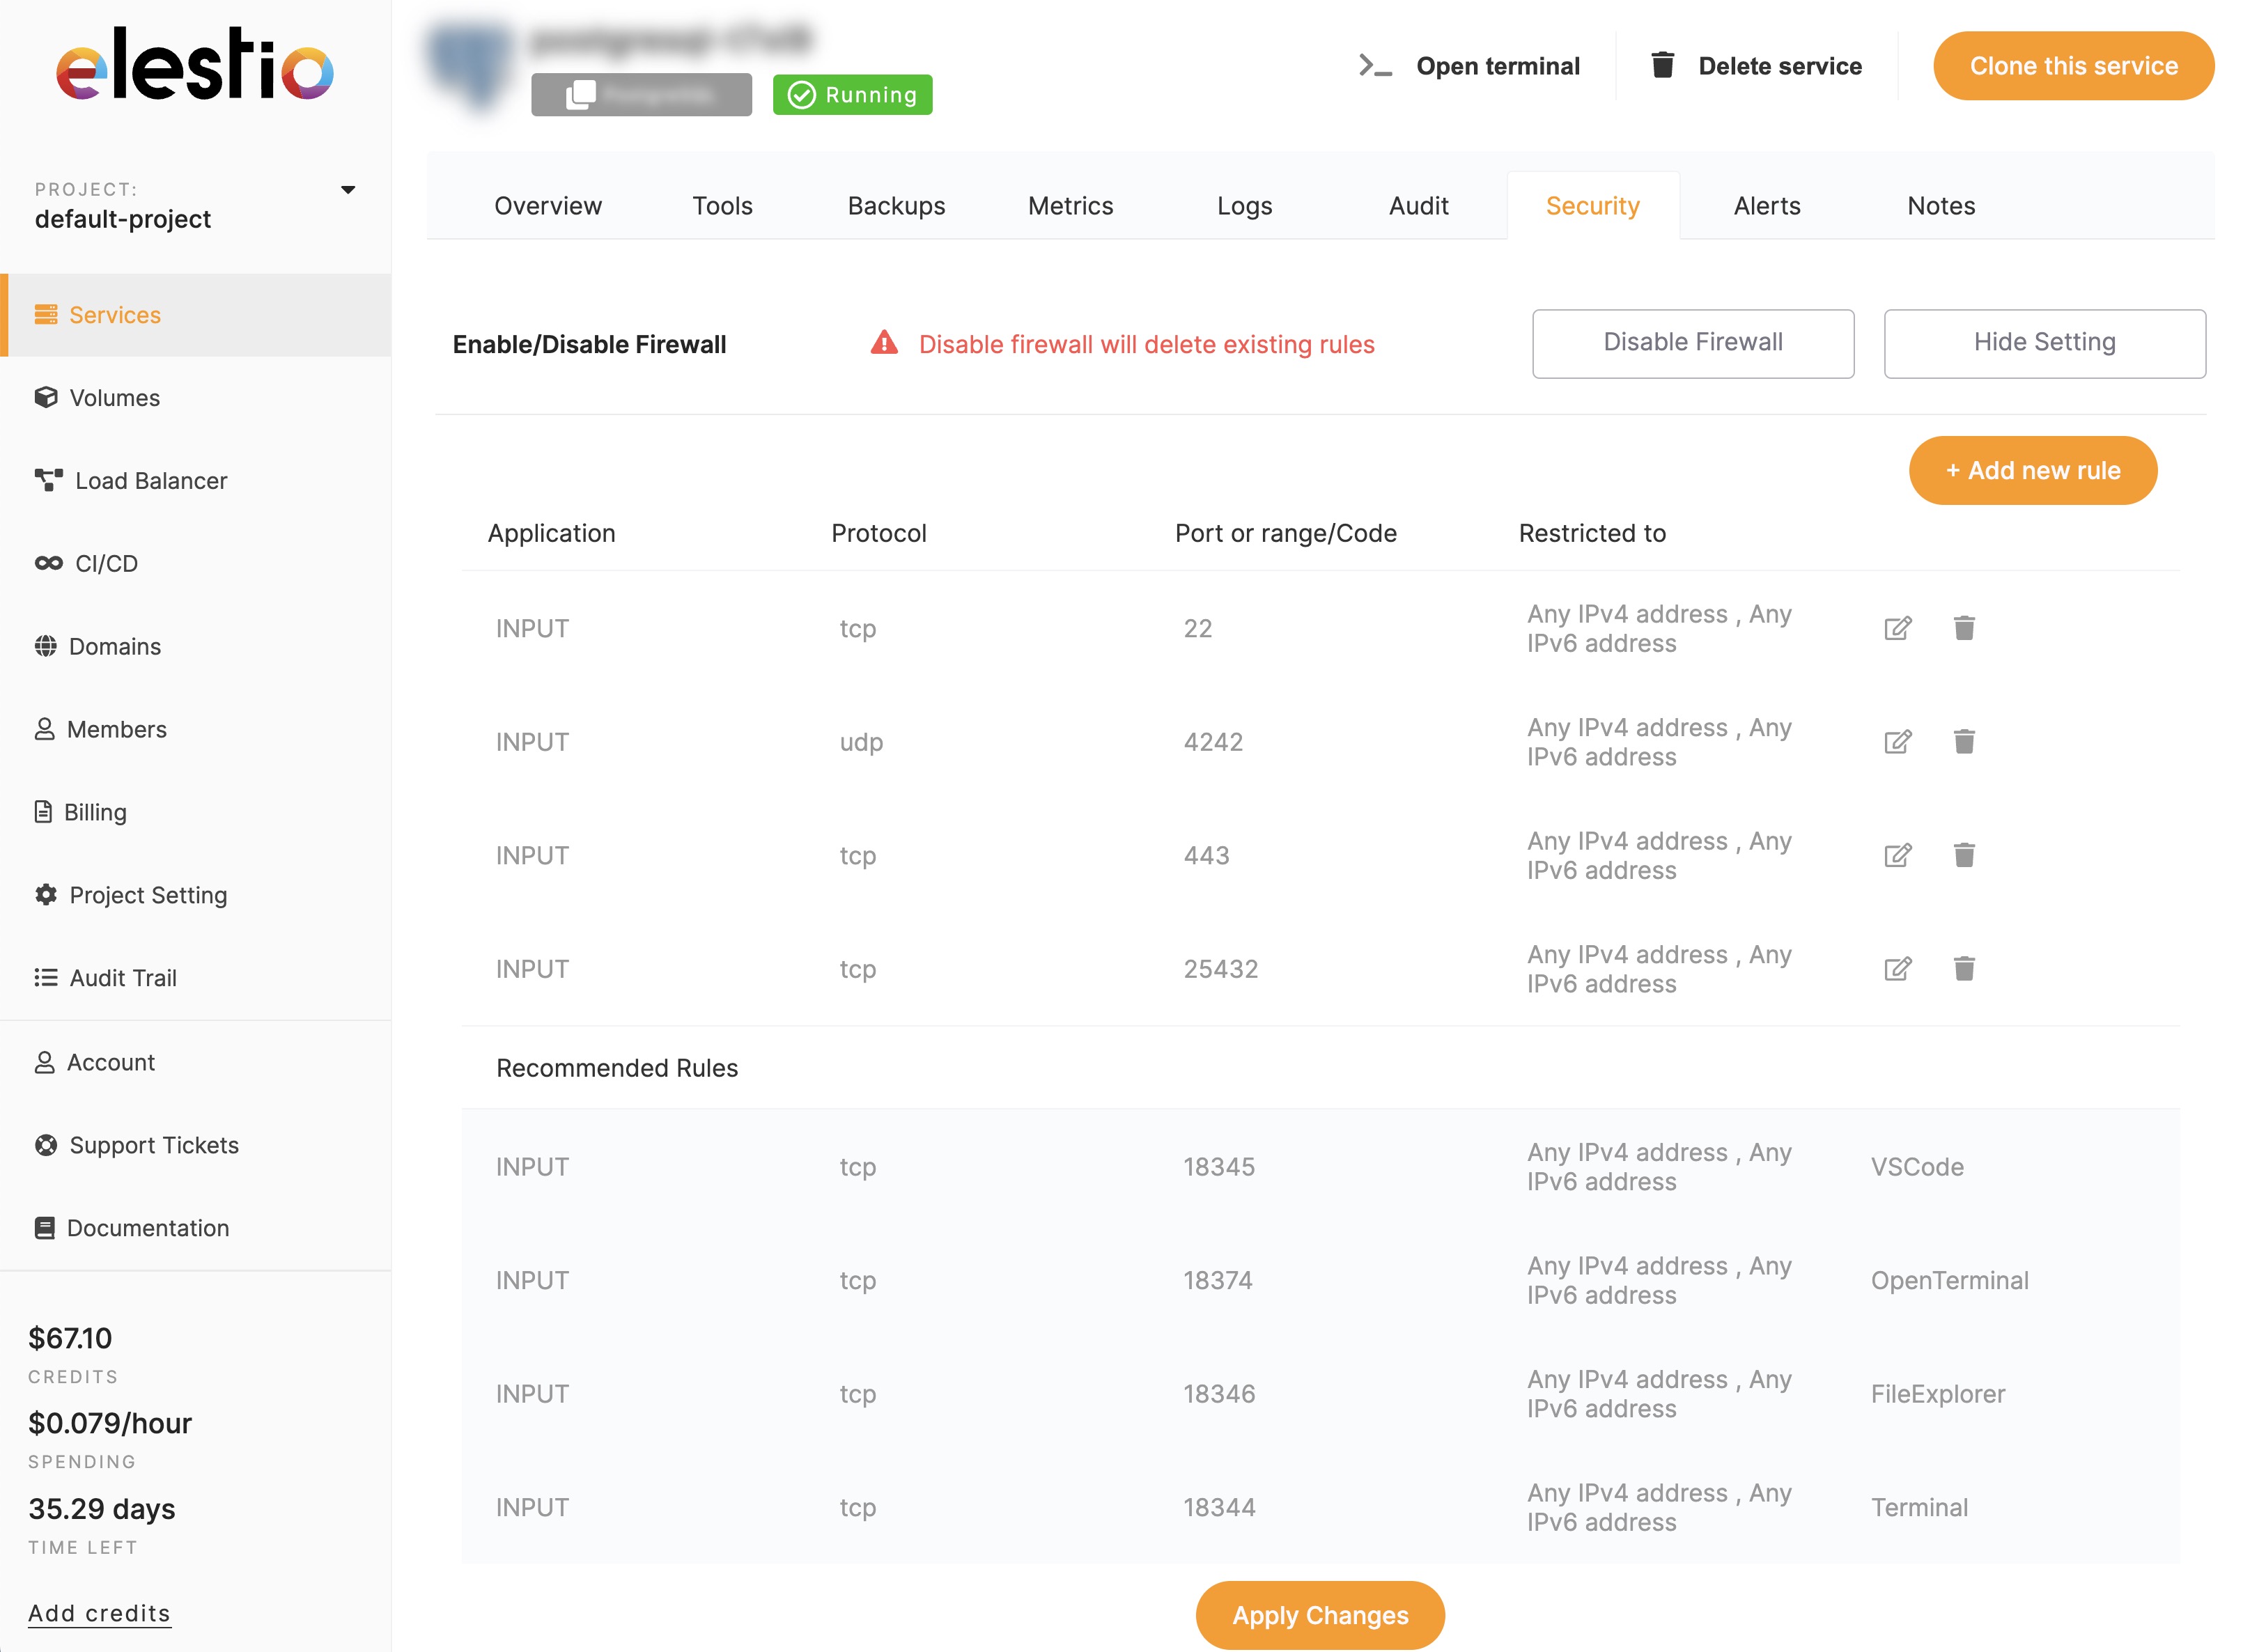Clone this service
The width and height of the screenshot is (2243, 1652).
2074,65
